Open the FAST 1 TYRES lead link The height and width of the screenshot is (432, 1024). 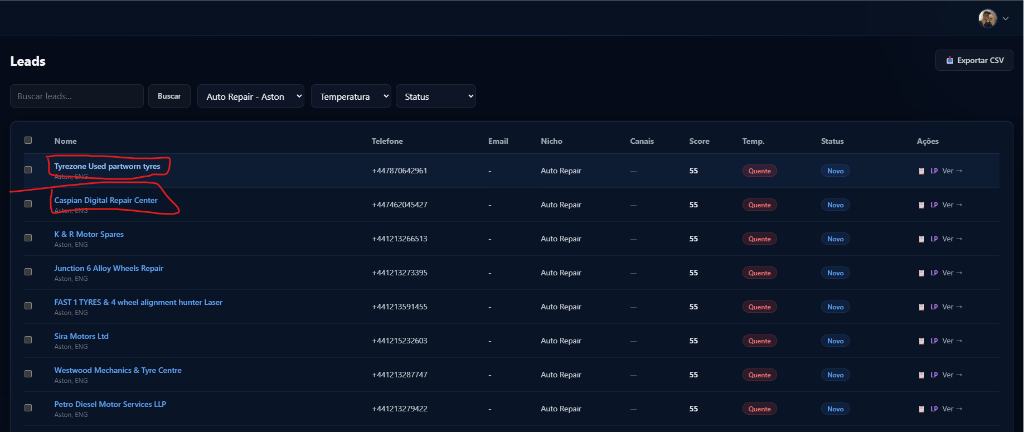coord(138,302)
